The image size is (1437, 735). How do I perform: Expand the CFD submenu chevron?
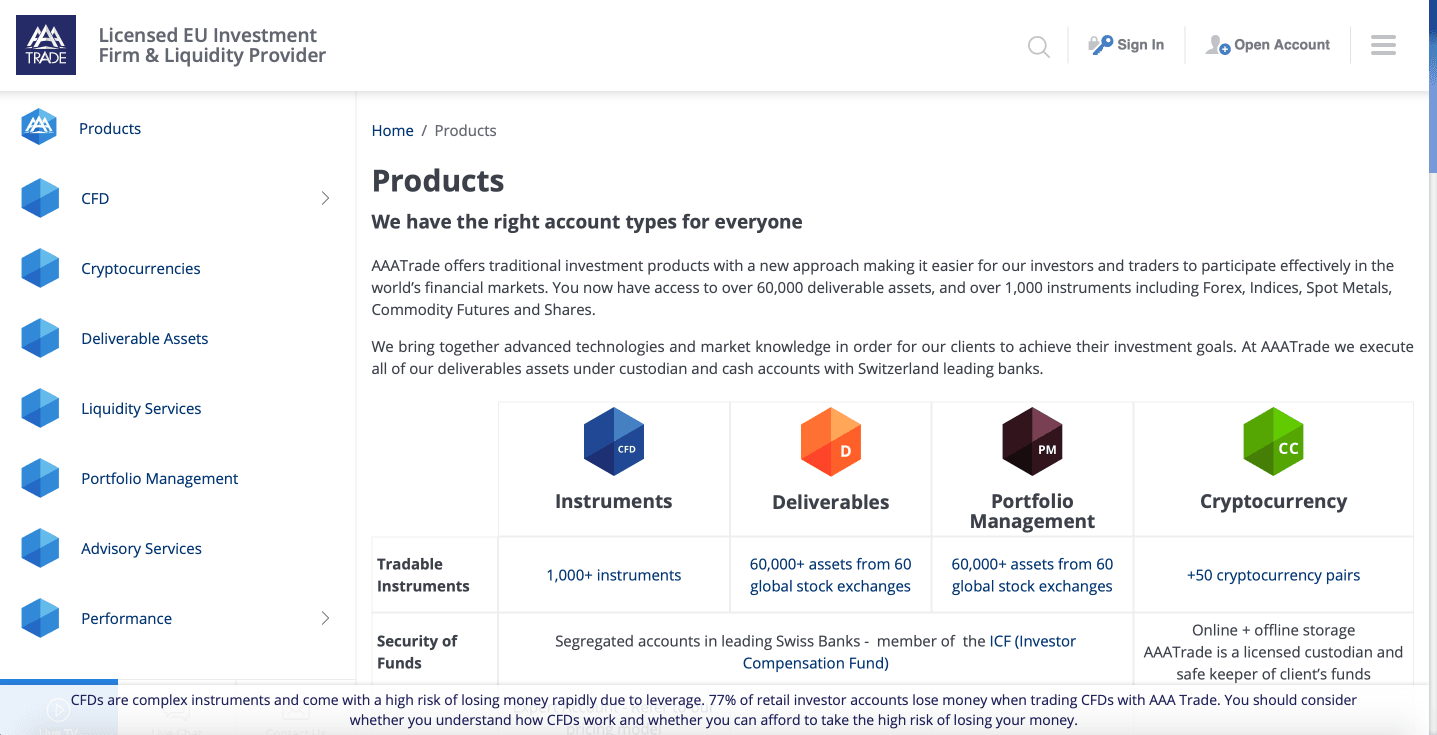(x=325, y=198)
